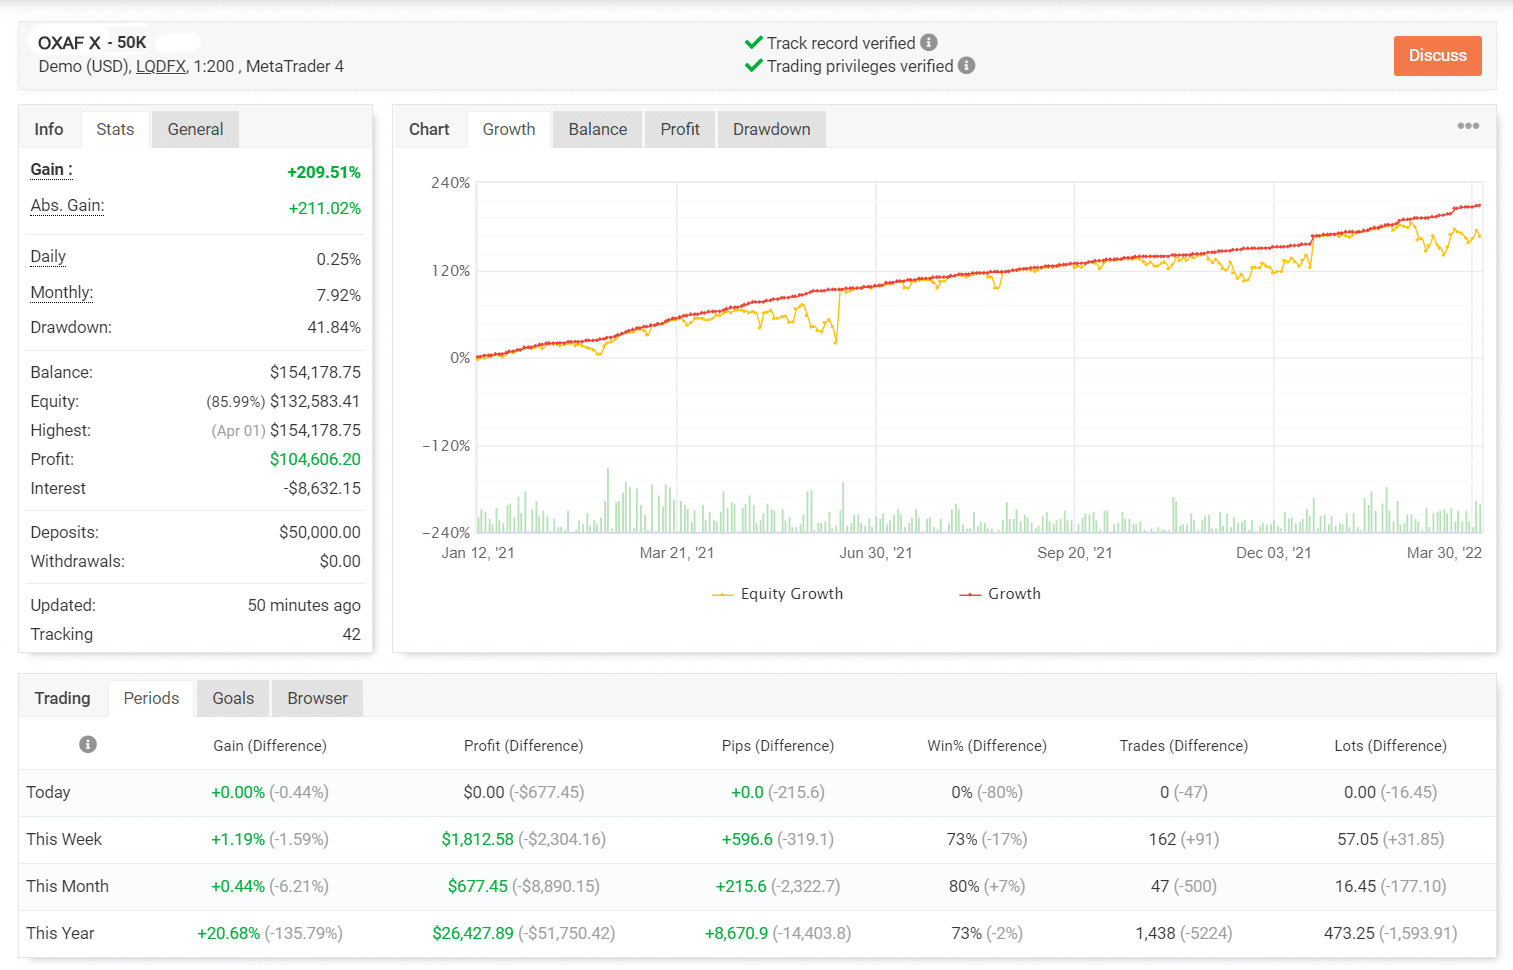Click the Monthly label in Info panel
The image size is (1513, 970).
[61, 293]
